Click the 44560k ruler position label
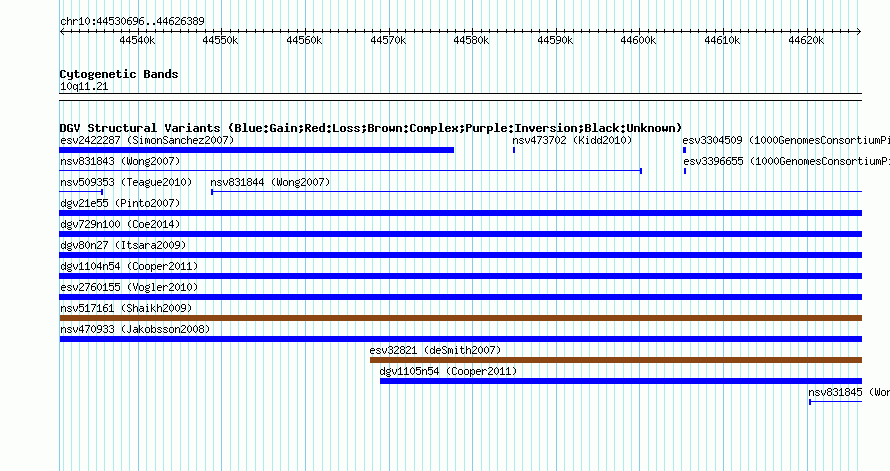Viewport: 890px width, 471px height. coord(304,40)
